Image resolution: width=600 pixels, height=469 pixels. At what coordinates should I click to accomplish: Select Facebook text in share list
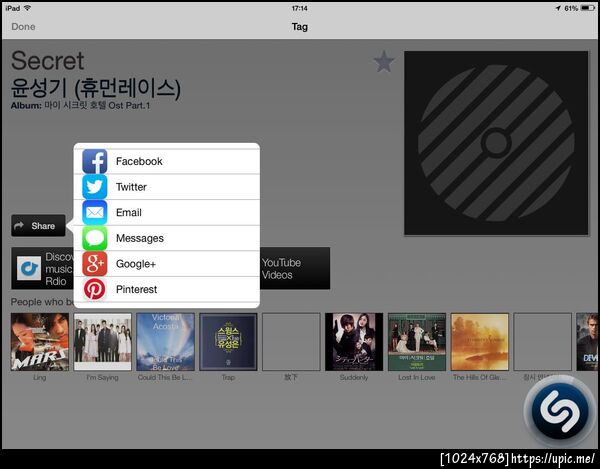(x=139, y=161)
